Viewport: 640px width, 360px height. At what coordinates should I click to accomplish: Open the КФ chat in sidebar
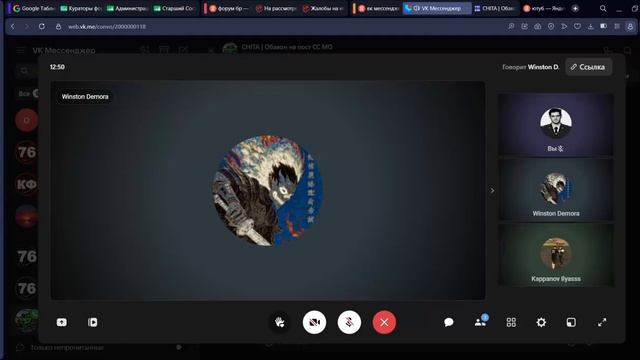27,184
